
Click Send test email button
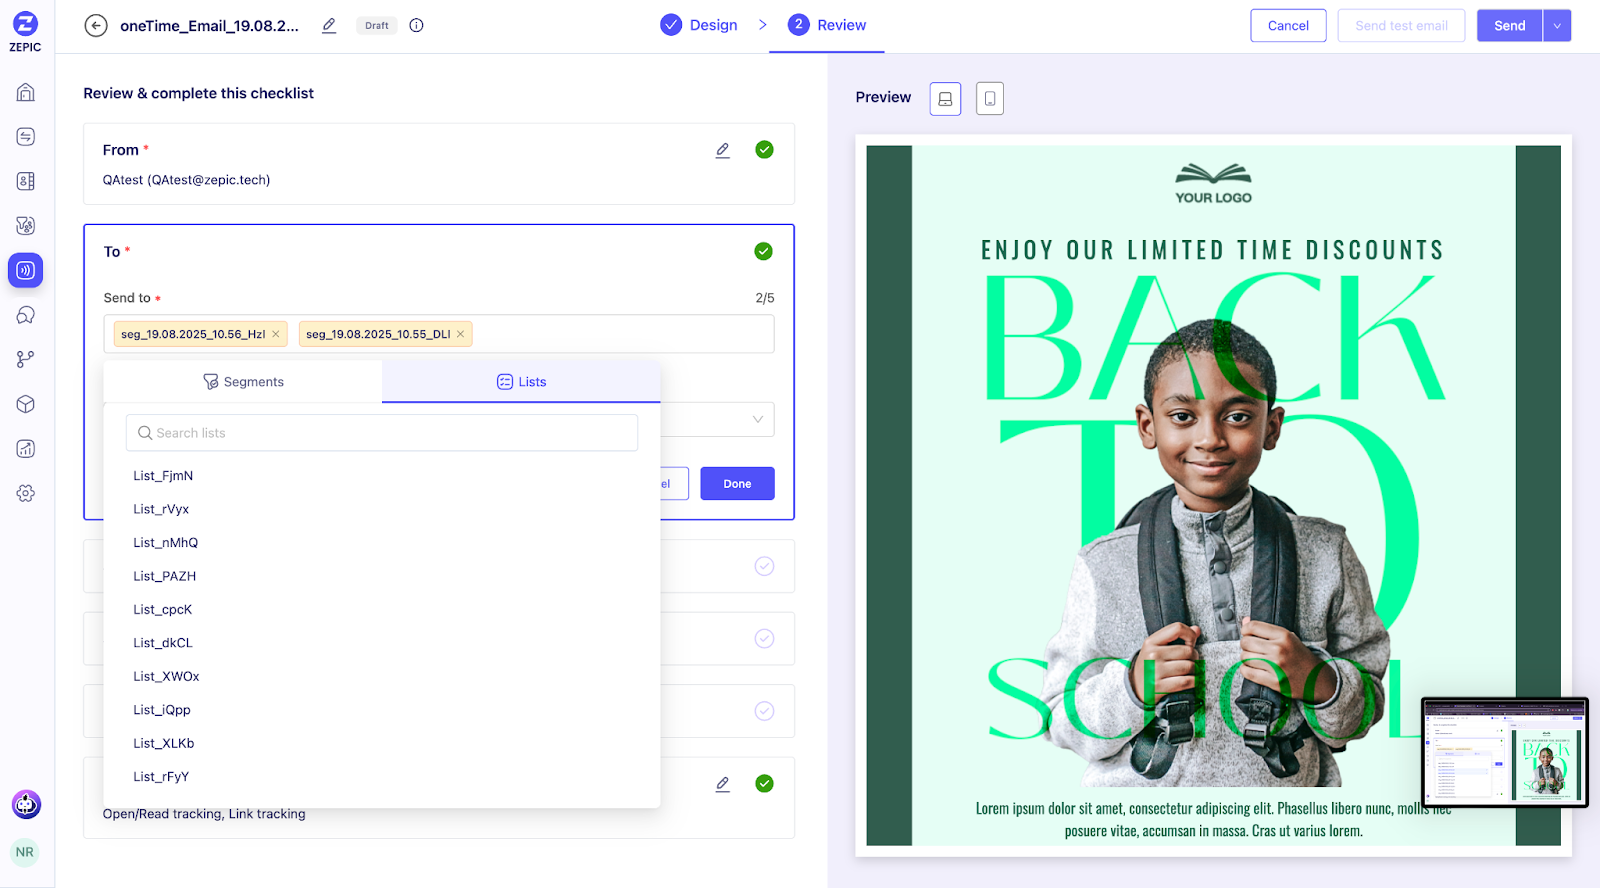[x=1401, y=26]
